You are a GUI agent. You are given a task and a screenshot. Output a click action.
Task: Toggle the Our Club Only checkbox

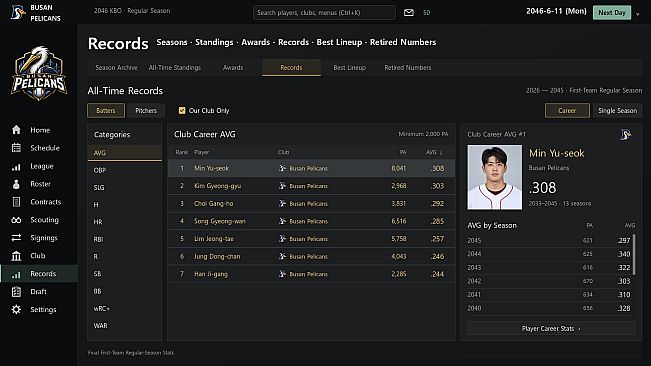tap(182, 110)
